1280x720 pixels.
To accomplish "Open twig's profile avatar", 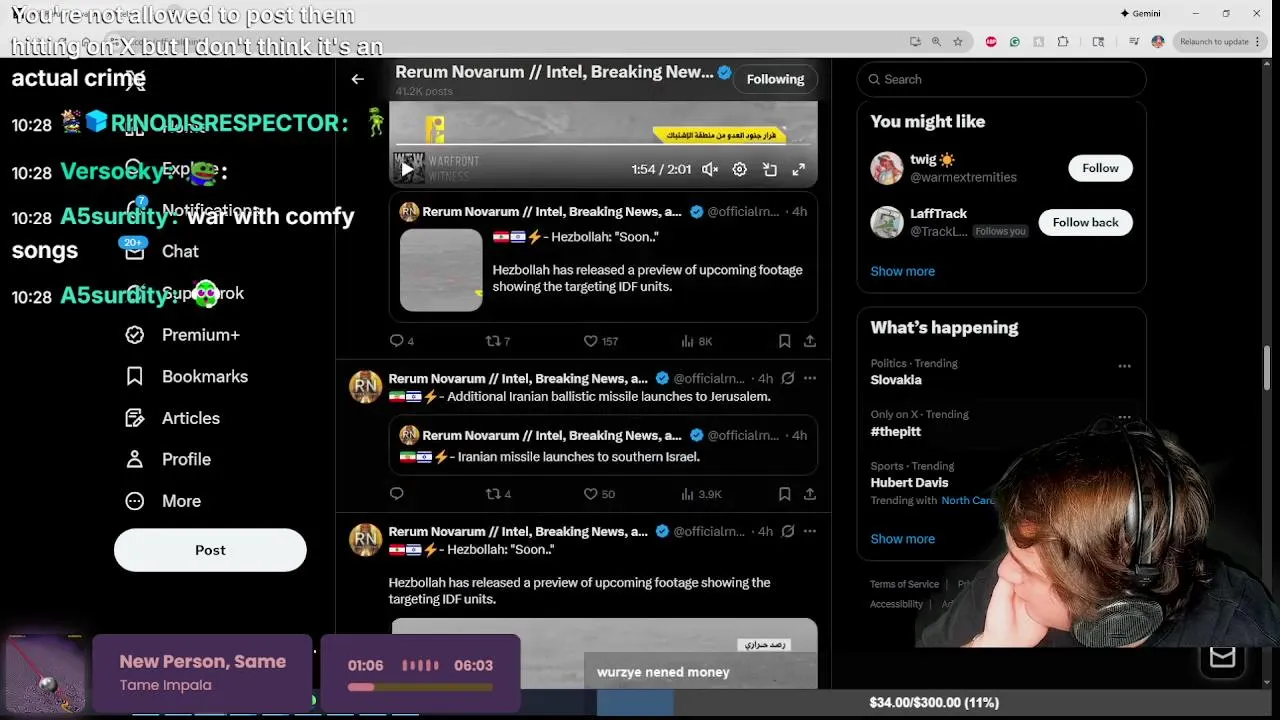I will 887,168.
